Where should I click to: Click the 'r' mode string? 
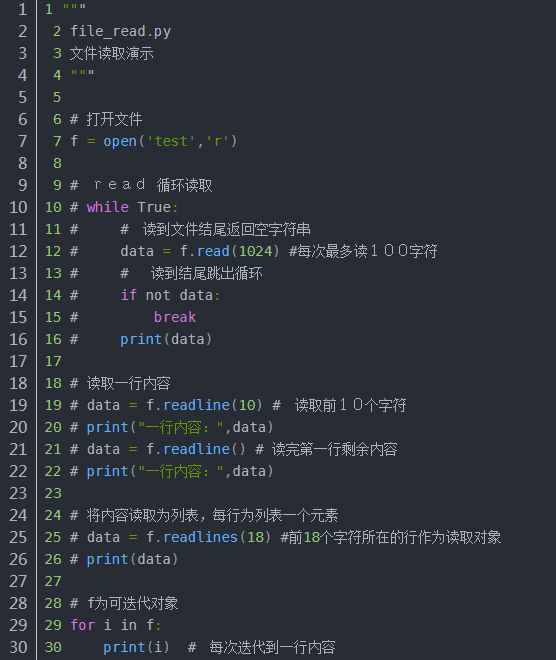click(x=218, y=141)
